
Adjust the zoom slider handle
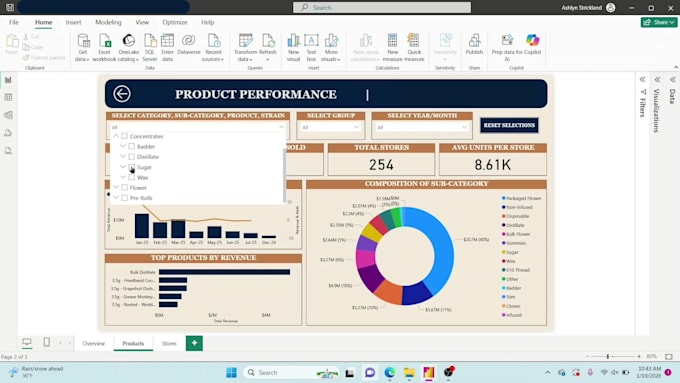point(608,356)
